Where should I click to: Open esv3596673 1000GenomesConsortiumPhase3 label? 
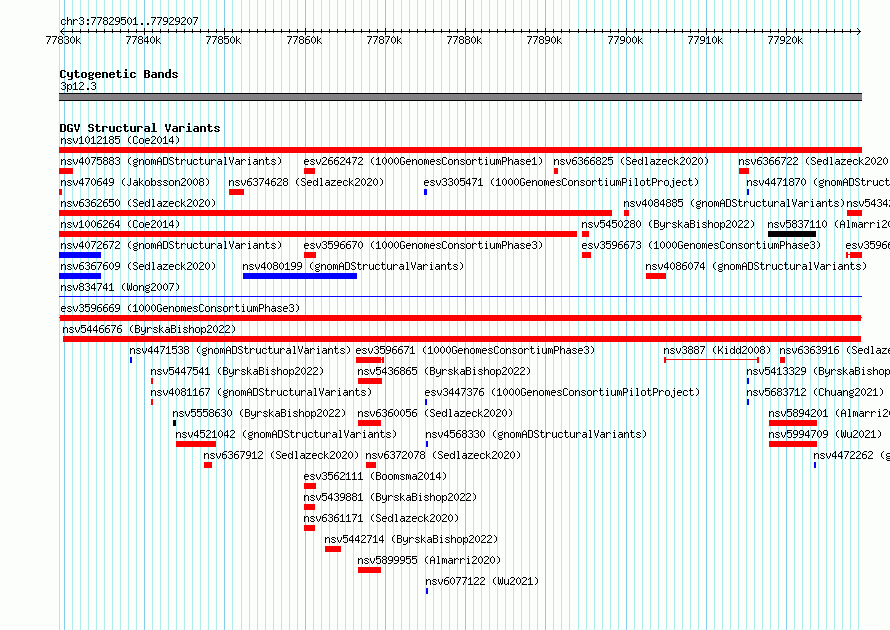pos(701,245)
